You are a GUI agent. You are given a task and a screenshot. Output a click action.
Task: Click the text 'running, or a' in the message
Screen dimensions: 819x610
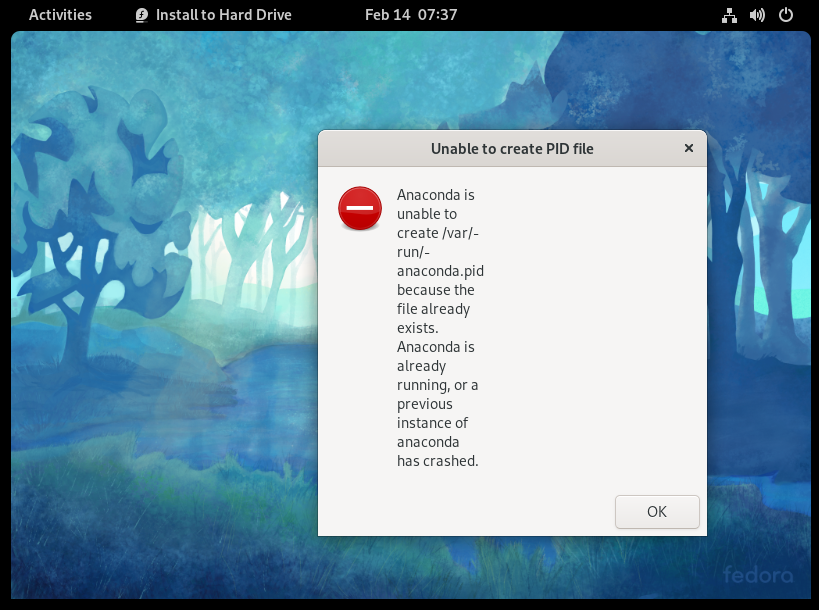438,385
